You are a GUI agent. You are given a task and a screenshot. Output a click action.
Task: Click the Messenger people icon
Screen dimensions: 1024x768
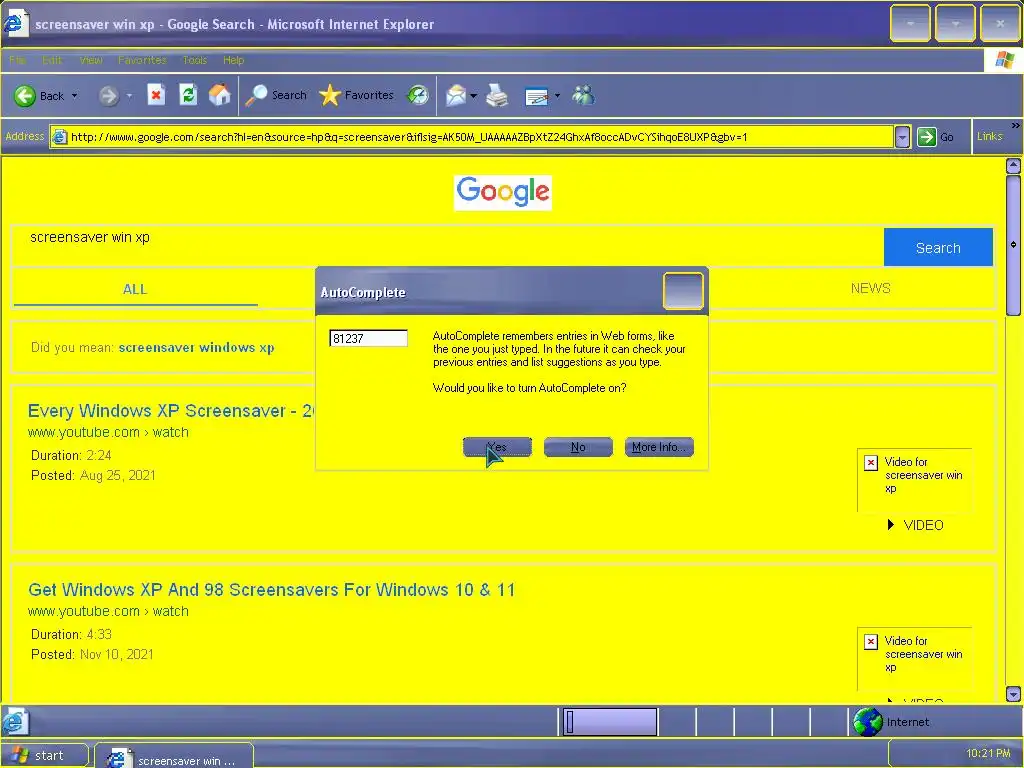tap(583, 95)
